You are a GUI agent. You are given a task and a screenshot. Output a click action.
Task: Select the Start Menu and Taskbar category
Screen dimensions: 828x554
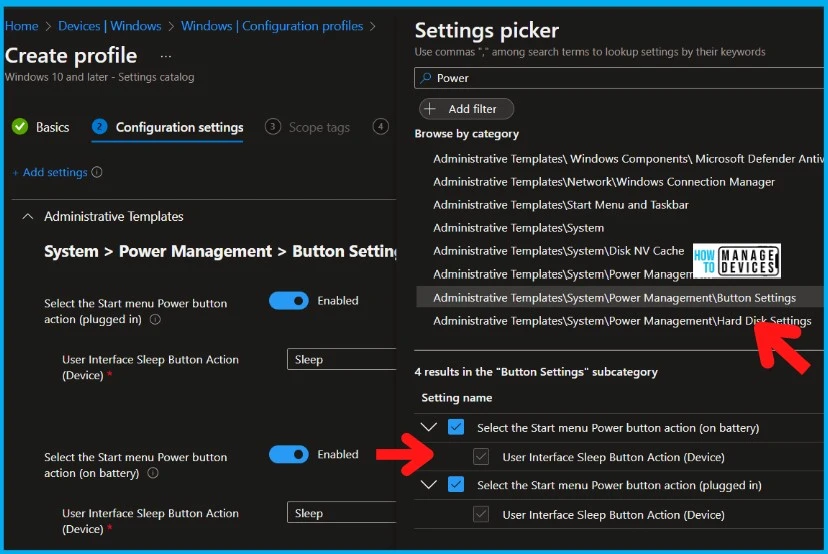560,204
